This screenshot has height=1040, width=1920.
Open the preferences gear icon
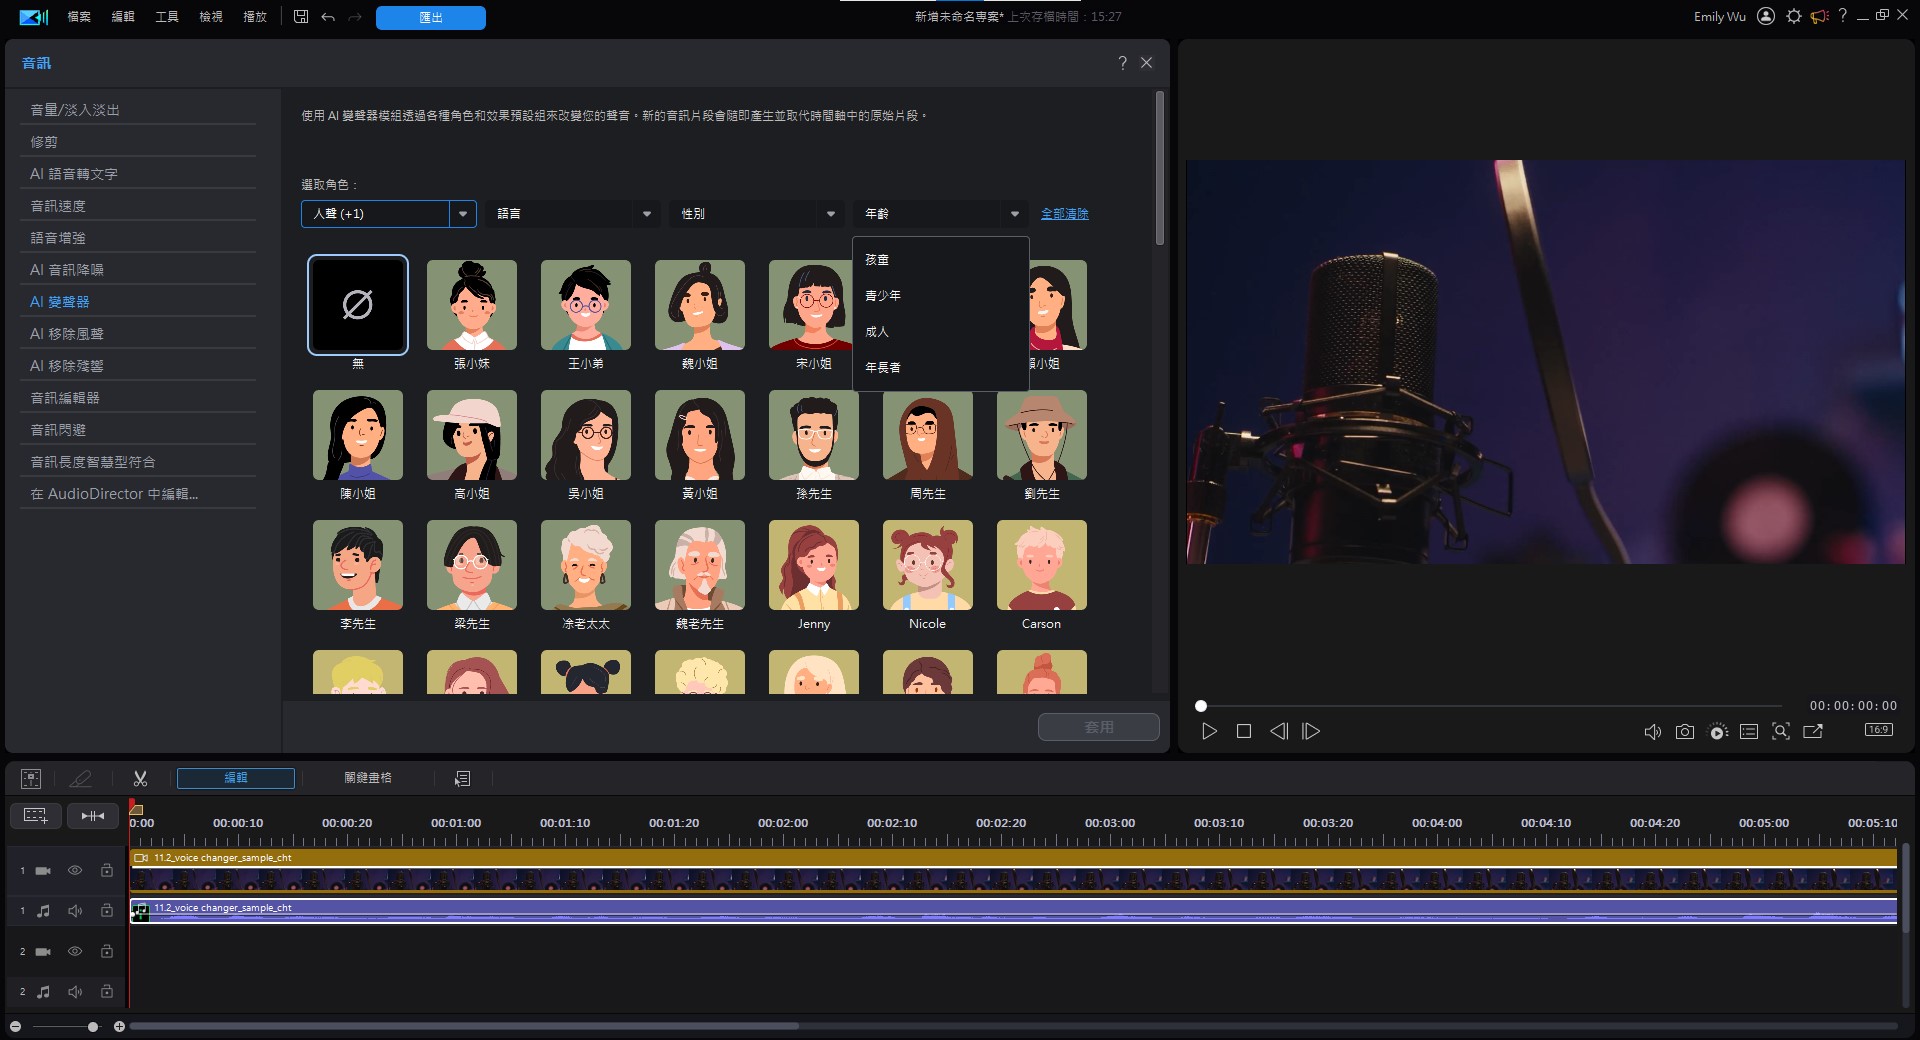1793,17
